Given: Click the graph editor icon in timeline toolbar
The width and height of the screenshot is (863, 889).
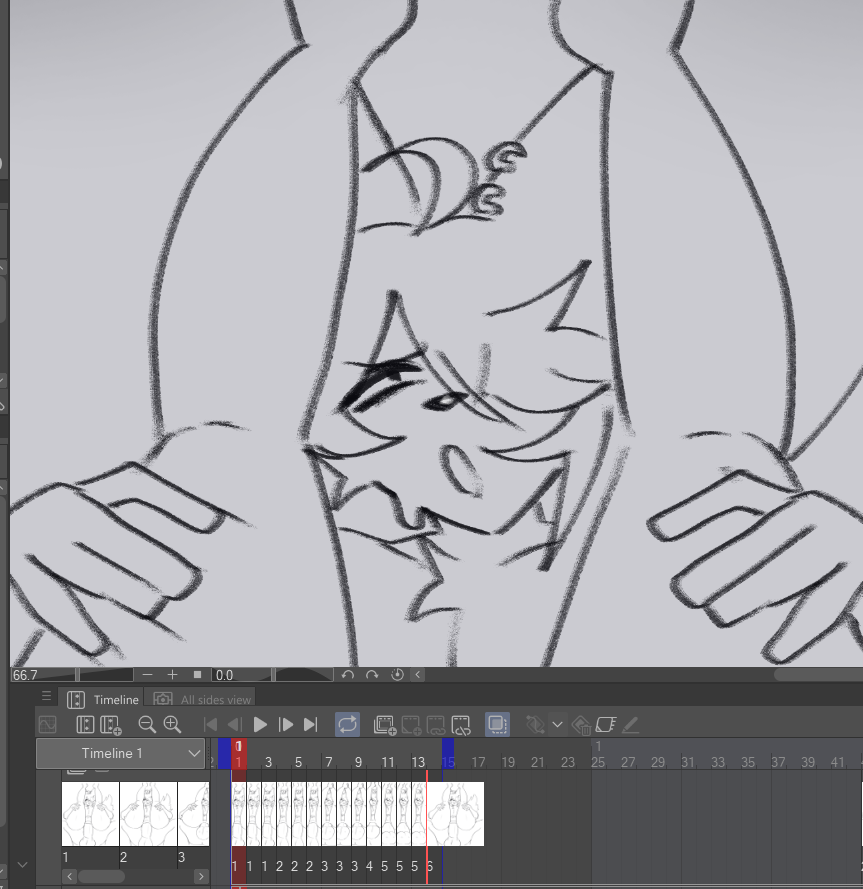Looking at the screenshot, I should [48, 725].
